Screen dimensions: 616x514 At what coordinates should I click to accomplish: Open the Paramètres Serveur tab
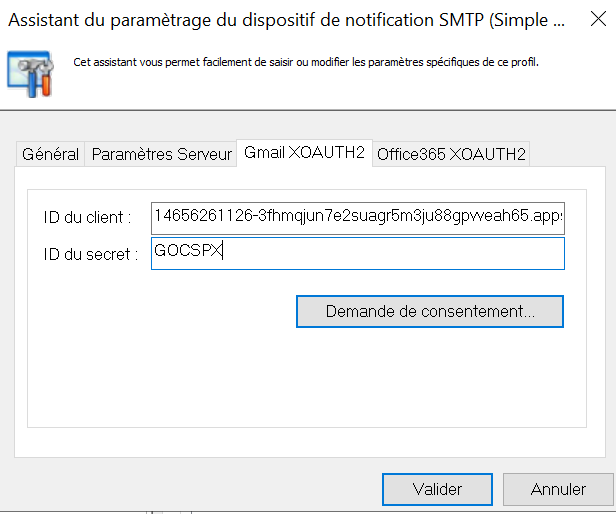pos(161,154)
